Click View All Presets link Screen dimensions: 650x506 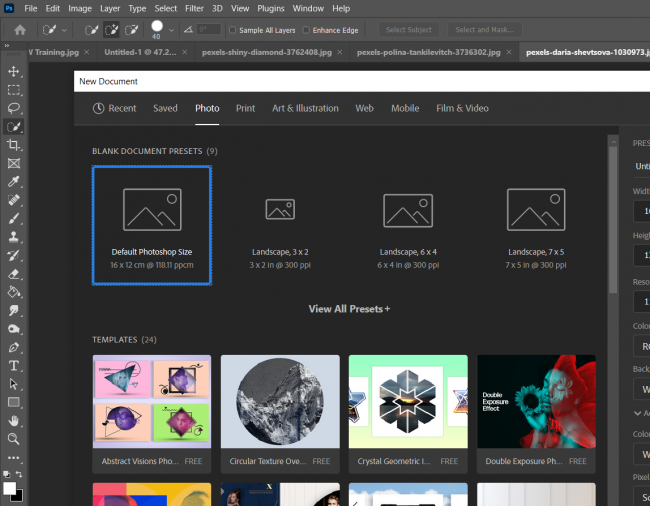tap(349, 309)
